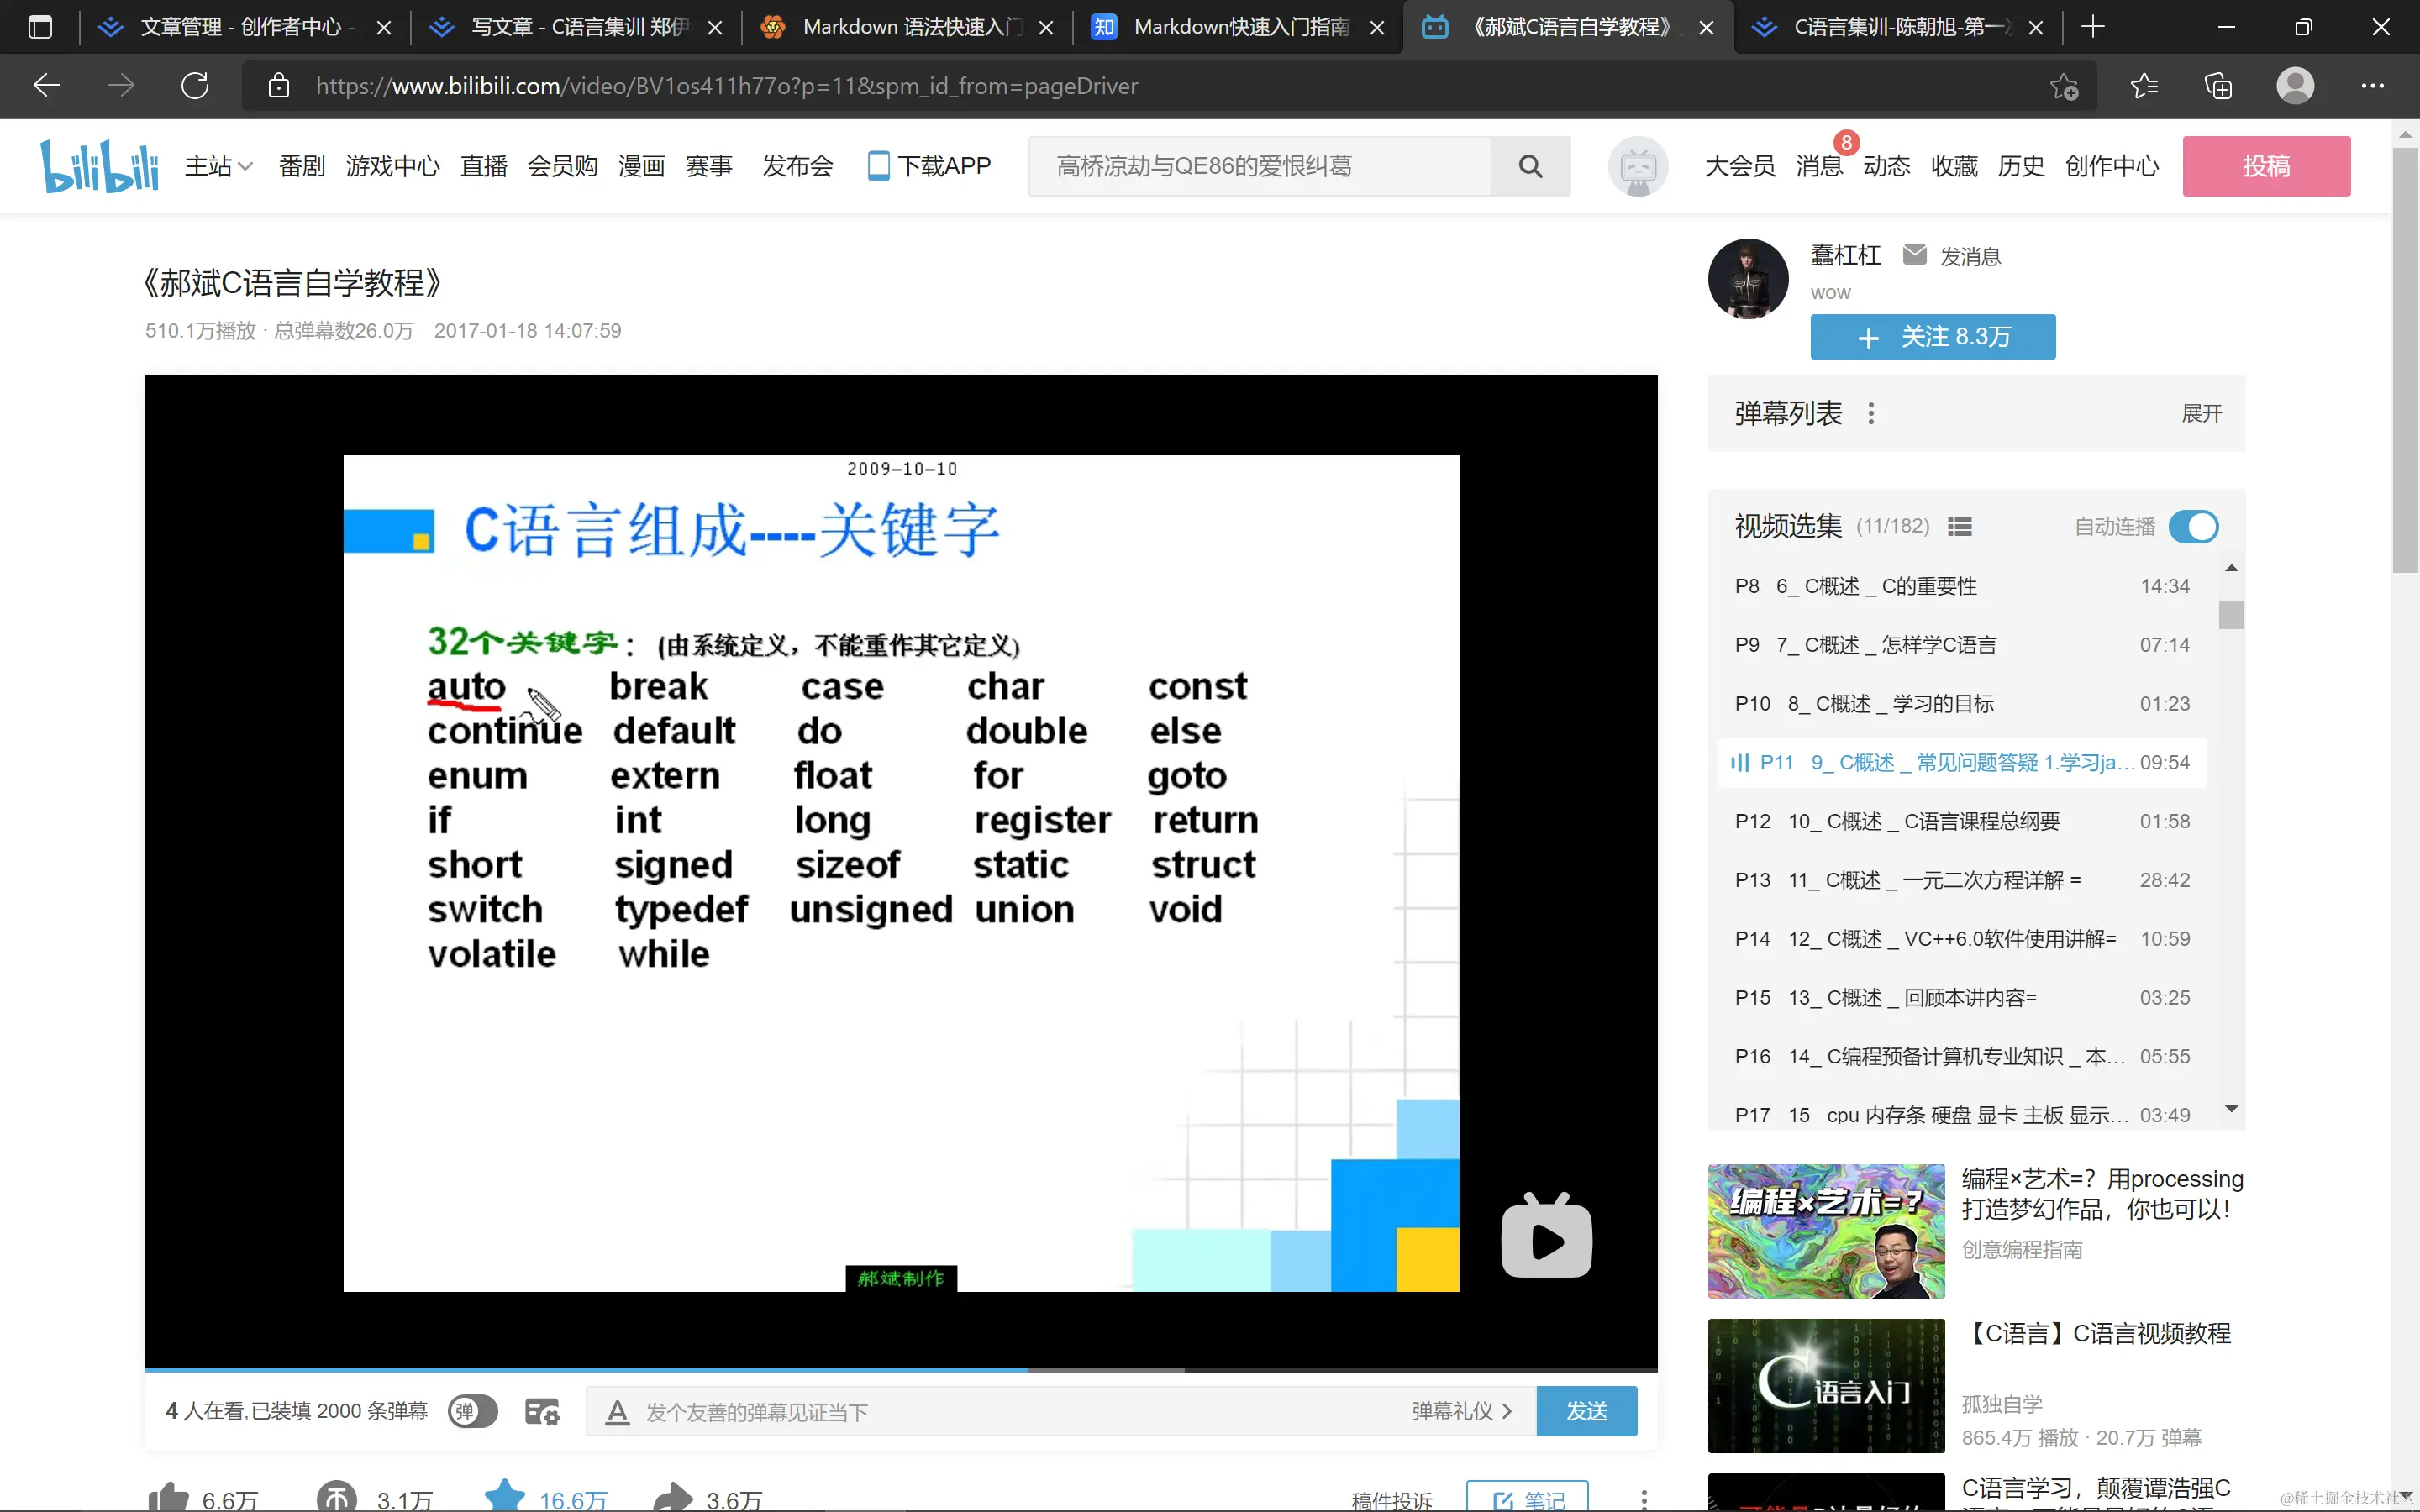Viewport: 2420px width, 1512px height.
Task: Toggle the auto-play (自动连播) switch
Action: (x=2193, y=527)
